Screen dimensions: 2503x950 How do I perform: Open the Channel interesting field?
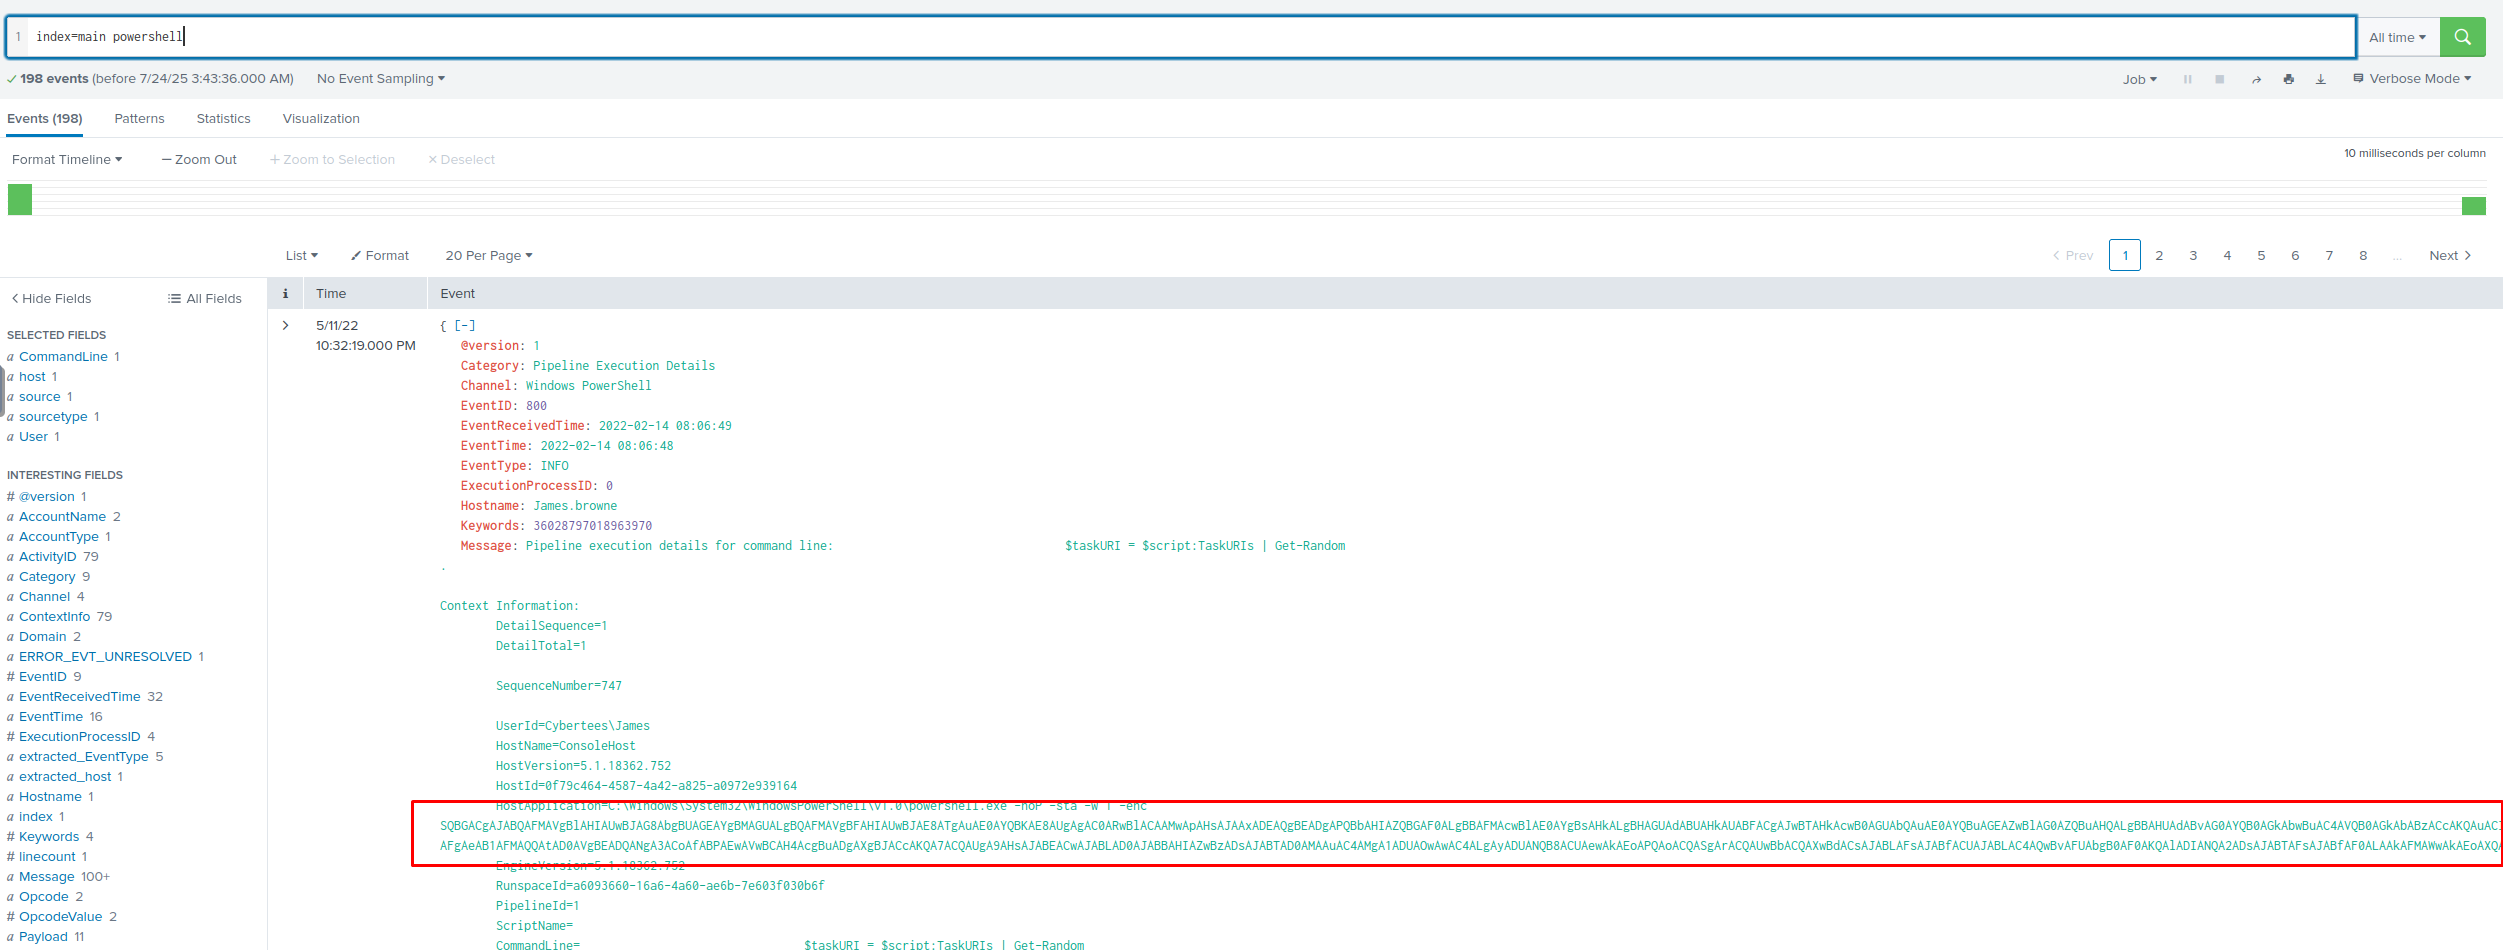pyautogui.click(x=44, y=596)
